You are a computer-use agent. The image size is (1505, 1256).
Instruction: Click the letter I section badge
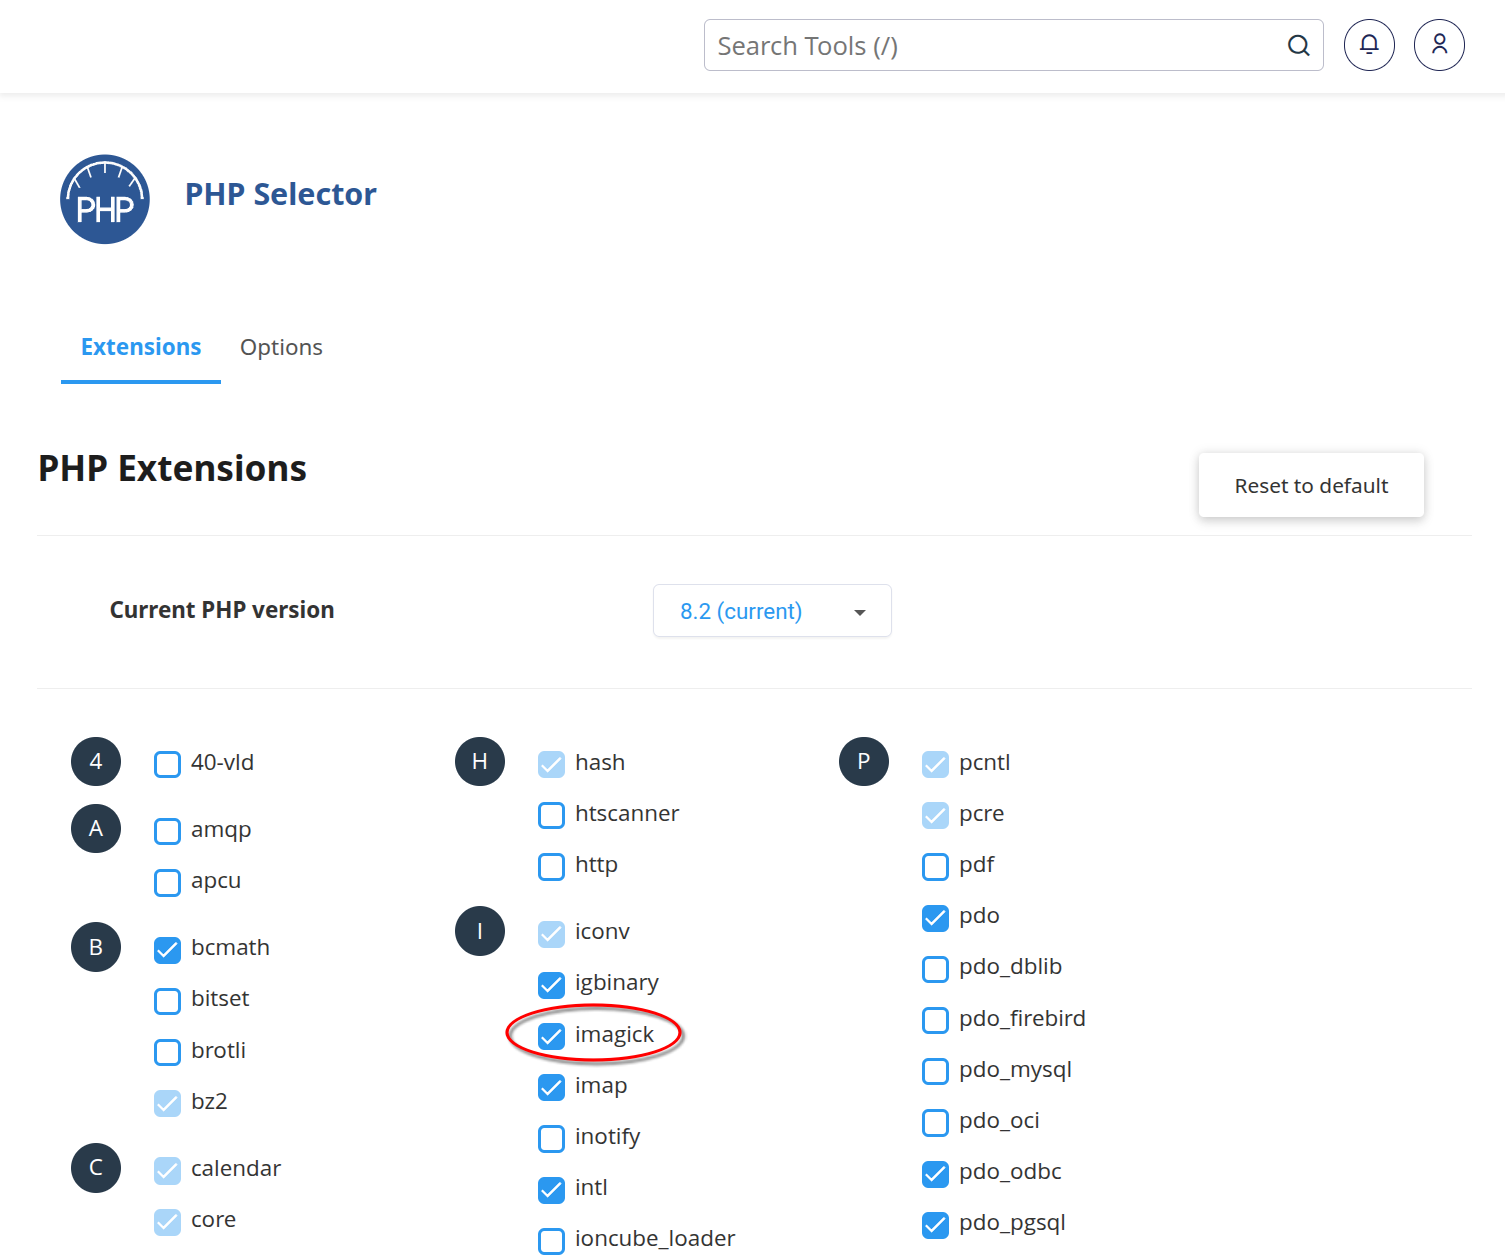coord(480,931)
